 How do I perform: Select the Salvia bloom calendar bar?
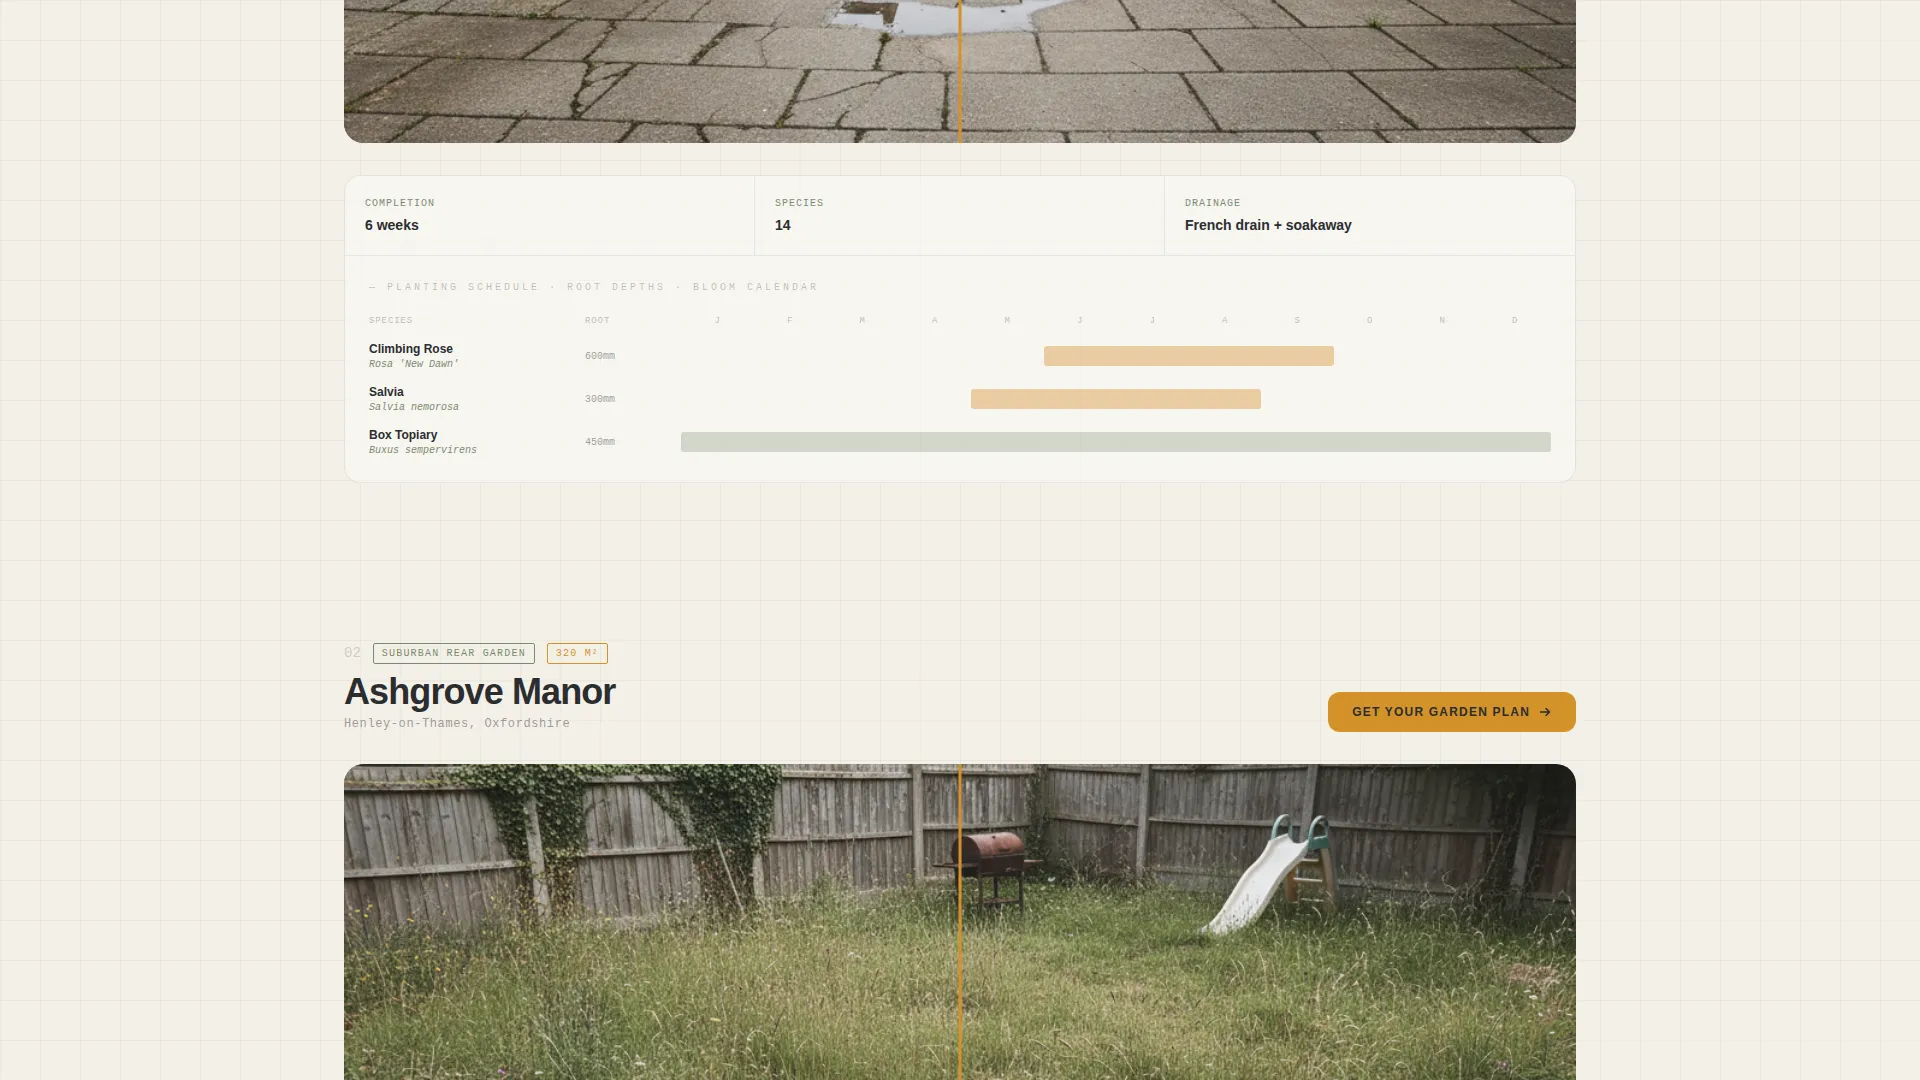[x=1115, y=399]
